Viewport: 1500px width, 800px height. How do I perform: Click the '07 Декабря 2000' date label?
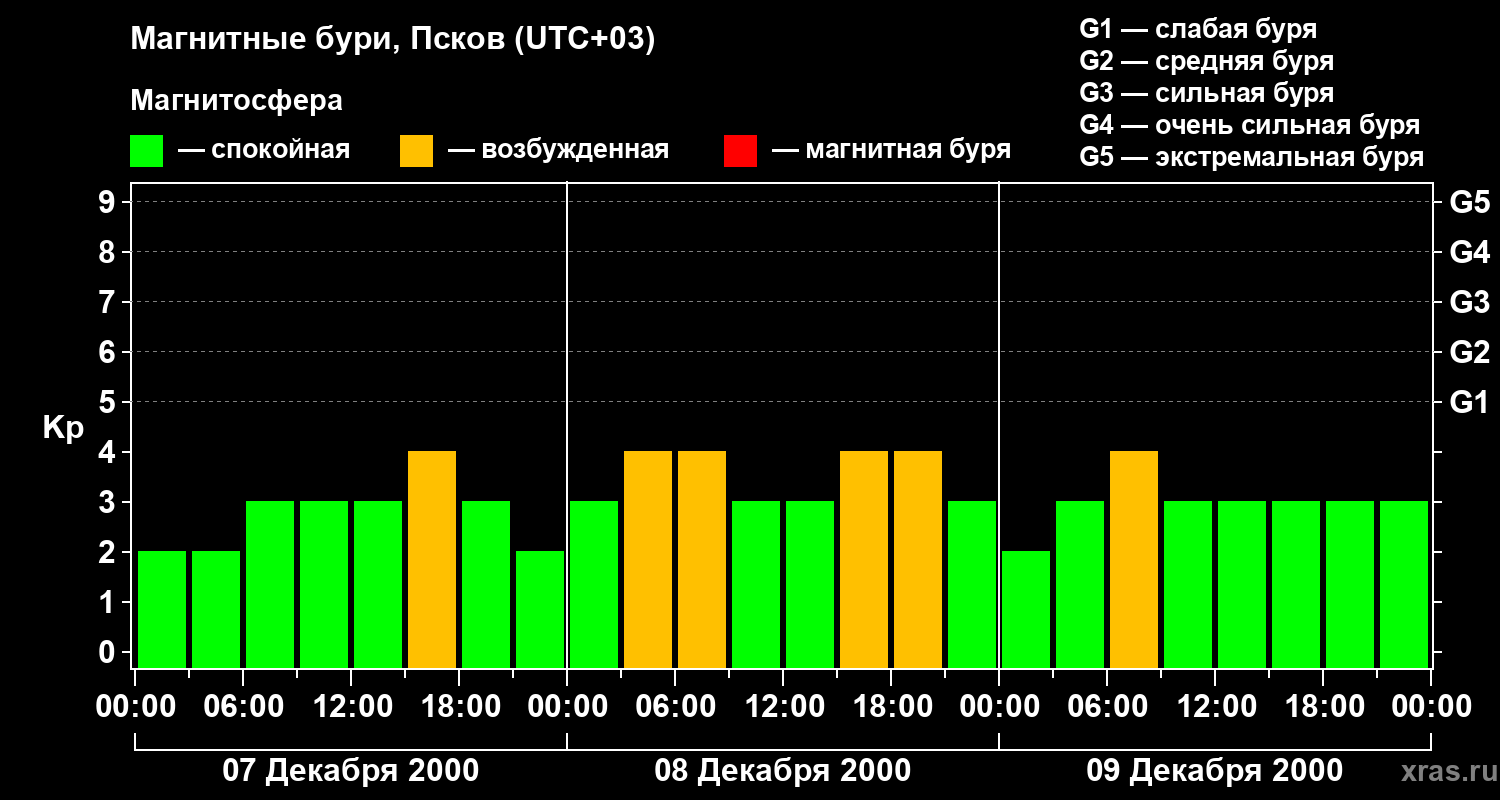pyautogui.click(x=350, y=771)
